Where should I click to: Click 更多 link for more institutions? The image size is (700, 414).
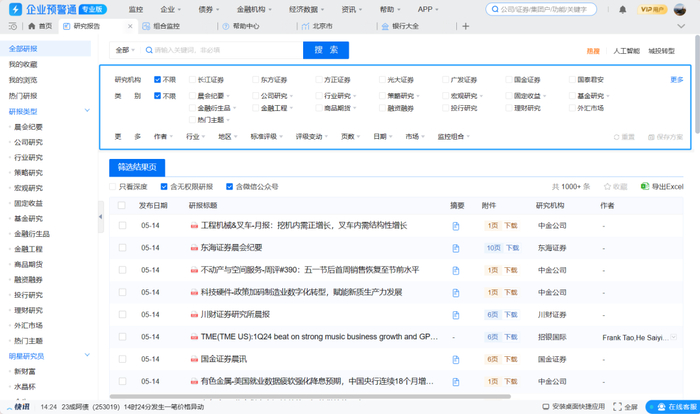pos(676,80)
